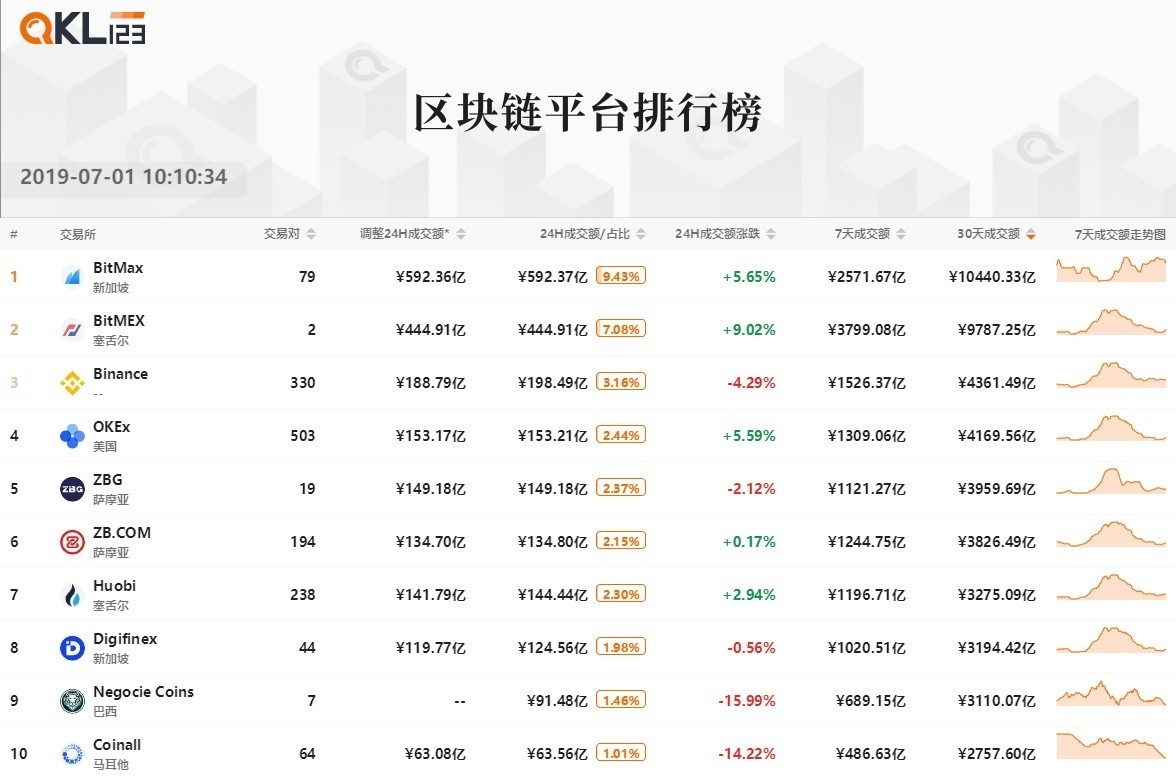Select the ¥188.79亿 adjusted volume

(x=430, y=383)
